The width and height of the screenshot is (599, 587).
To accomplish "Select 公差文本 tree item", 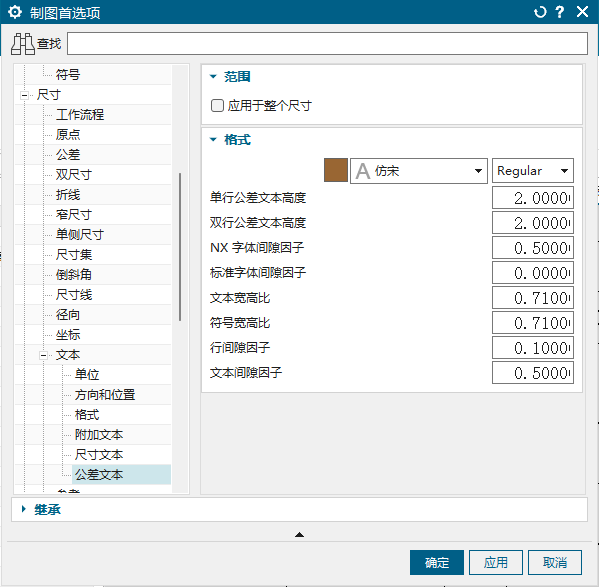I will pos(99,475).
